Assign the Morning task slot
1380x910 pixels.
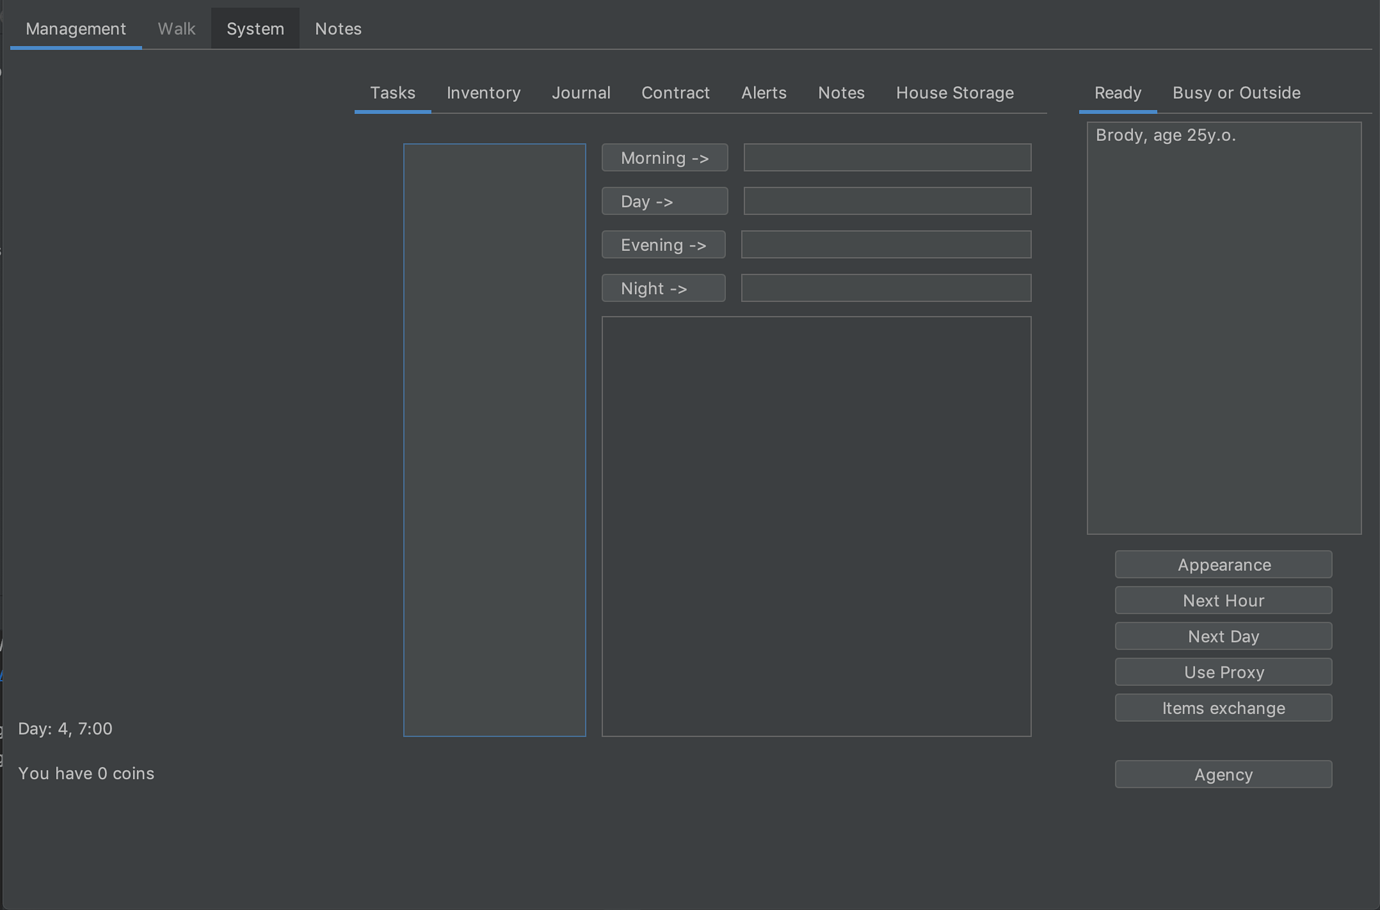coord(664,157)
